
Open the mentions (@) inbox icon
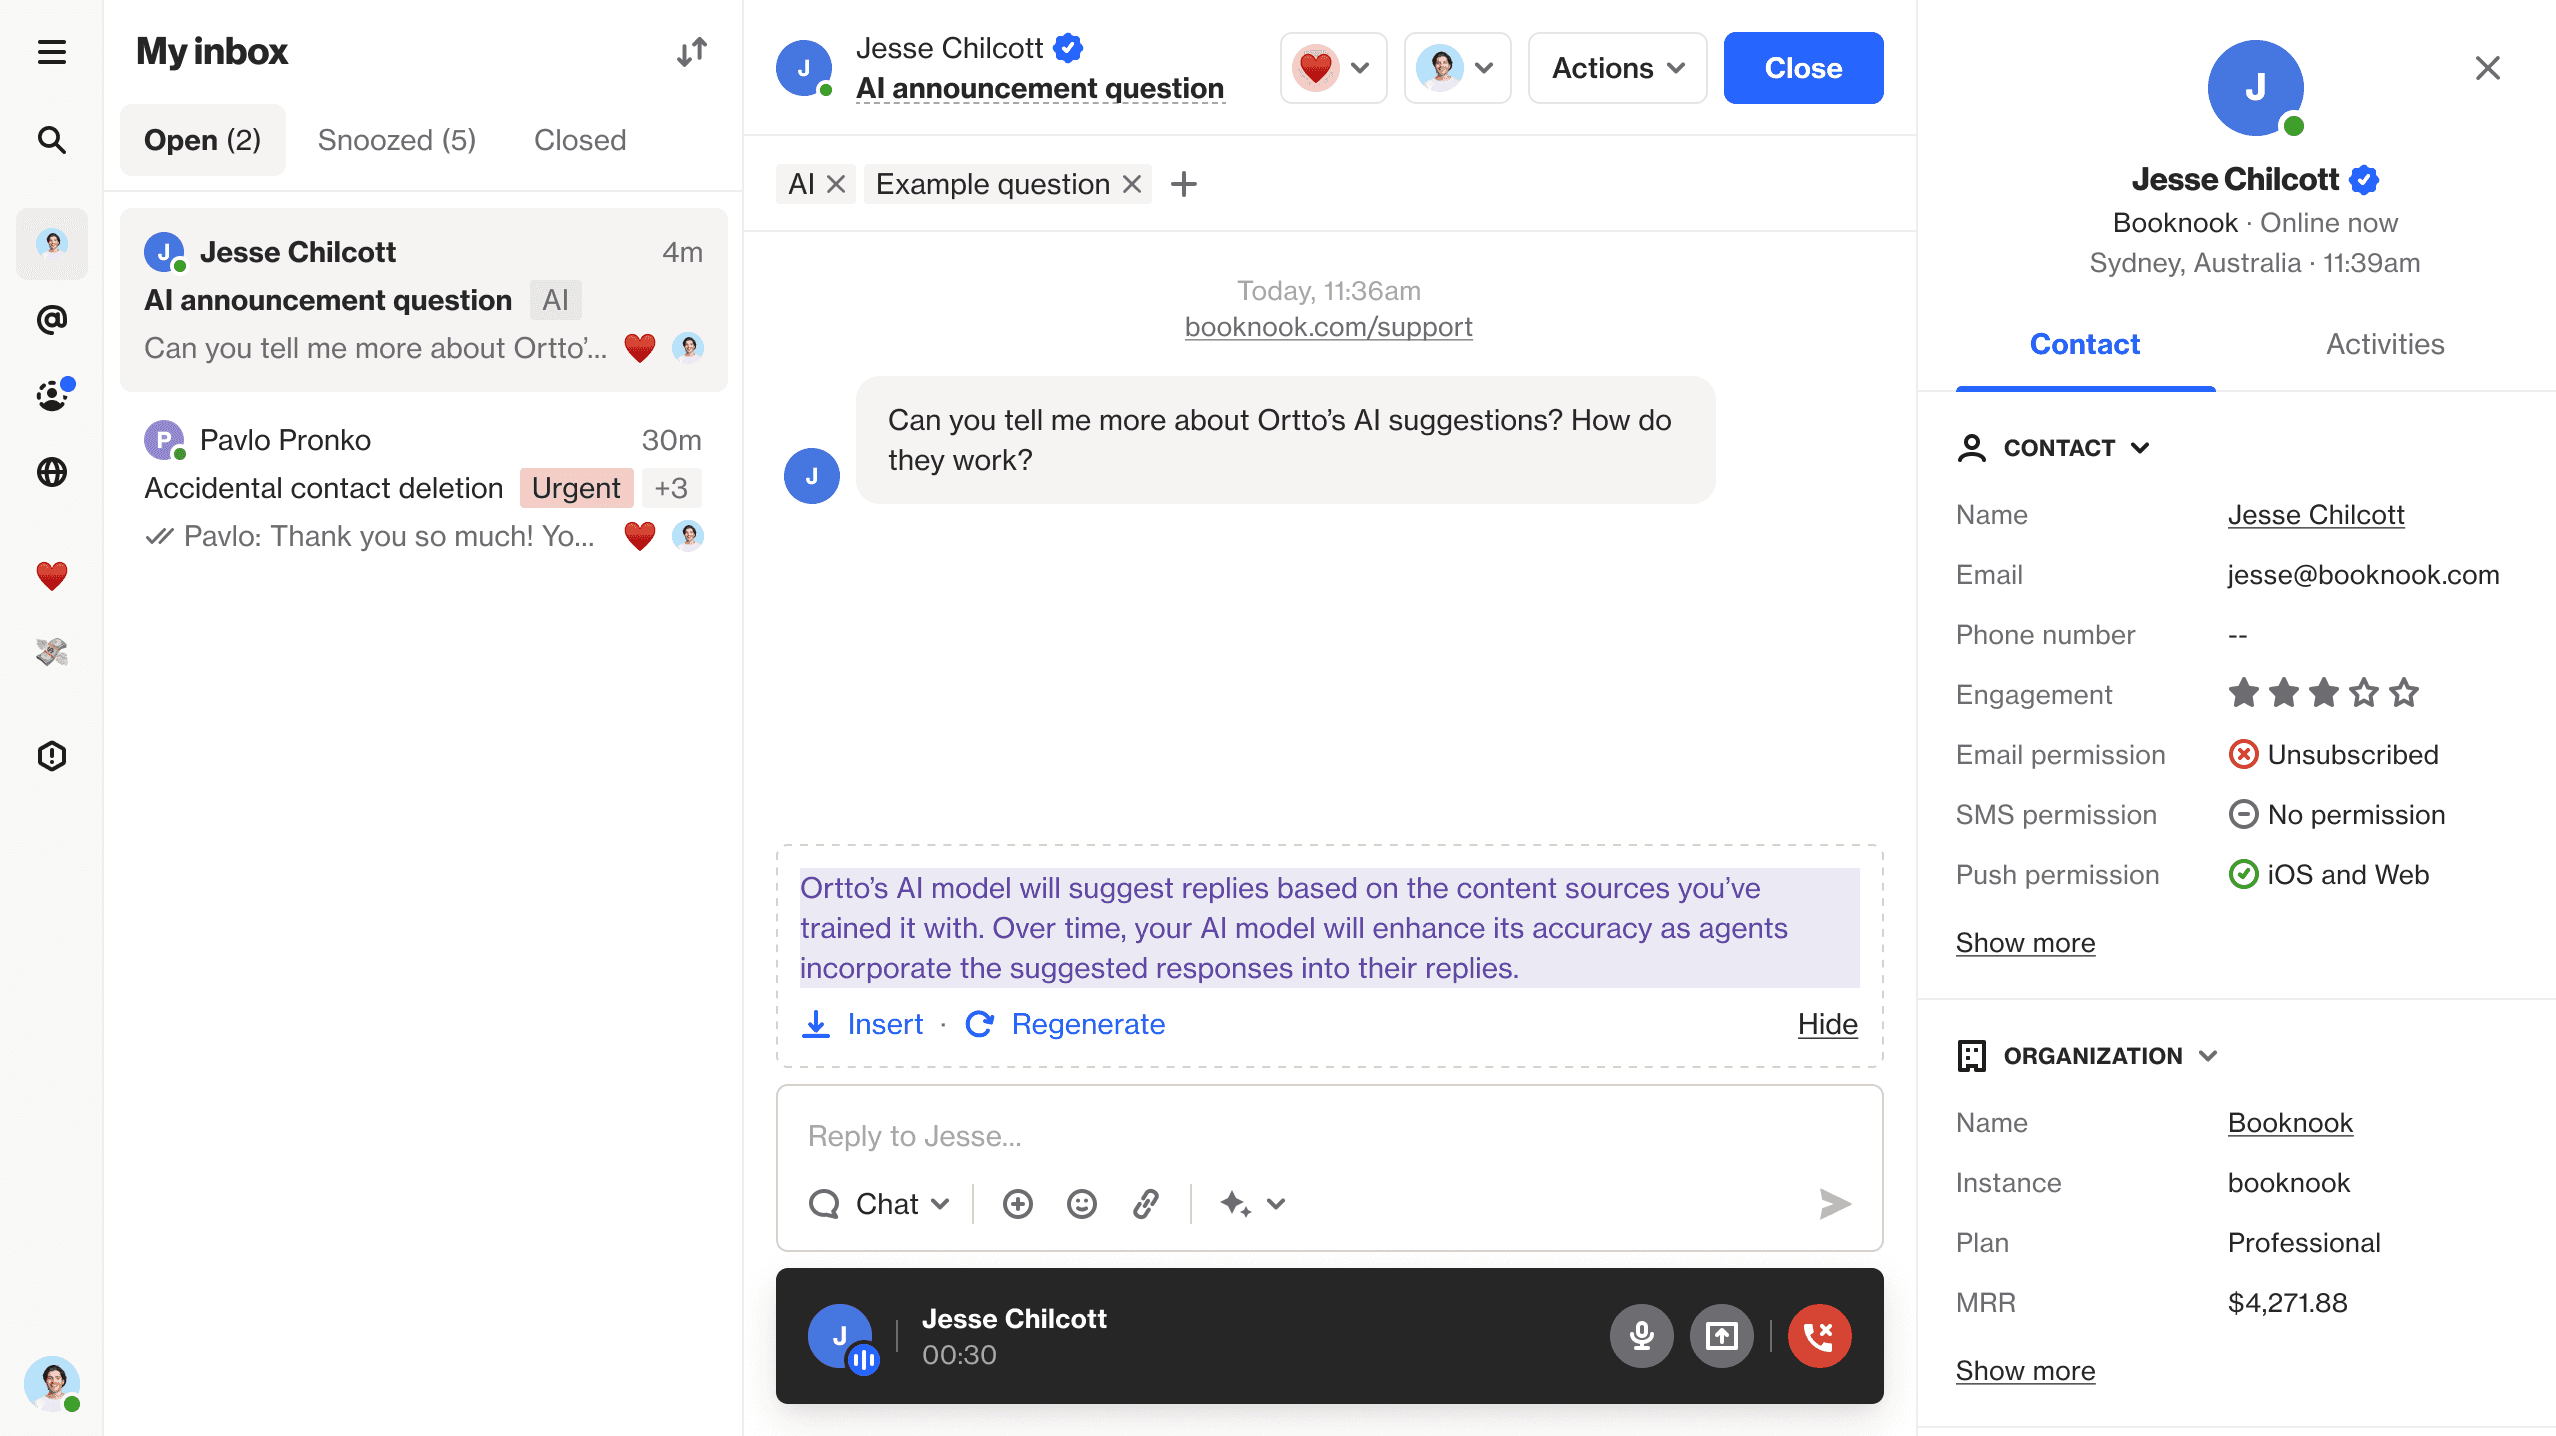click(52, 320)
